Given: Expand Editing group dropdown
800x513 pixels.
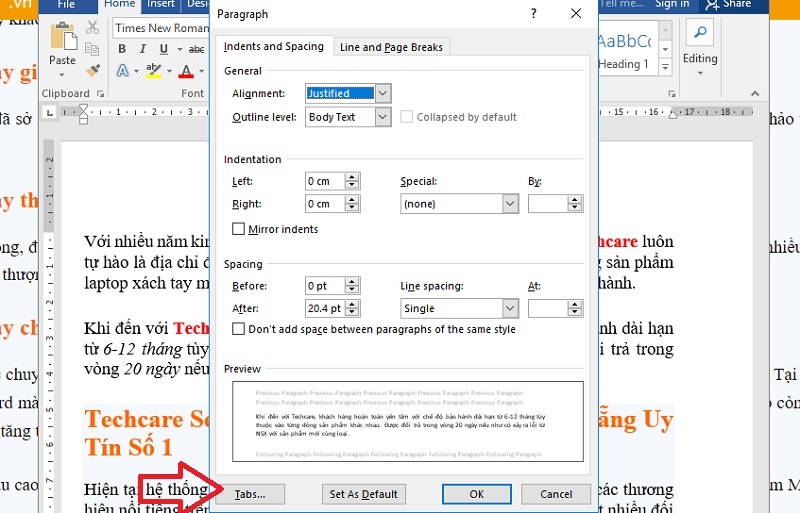Looking at the screenshot, I should pos(700,73).
